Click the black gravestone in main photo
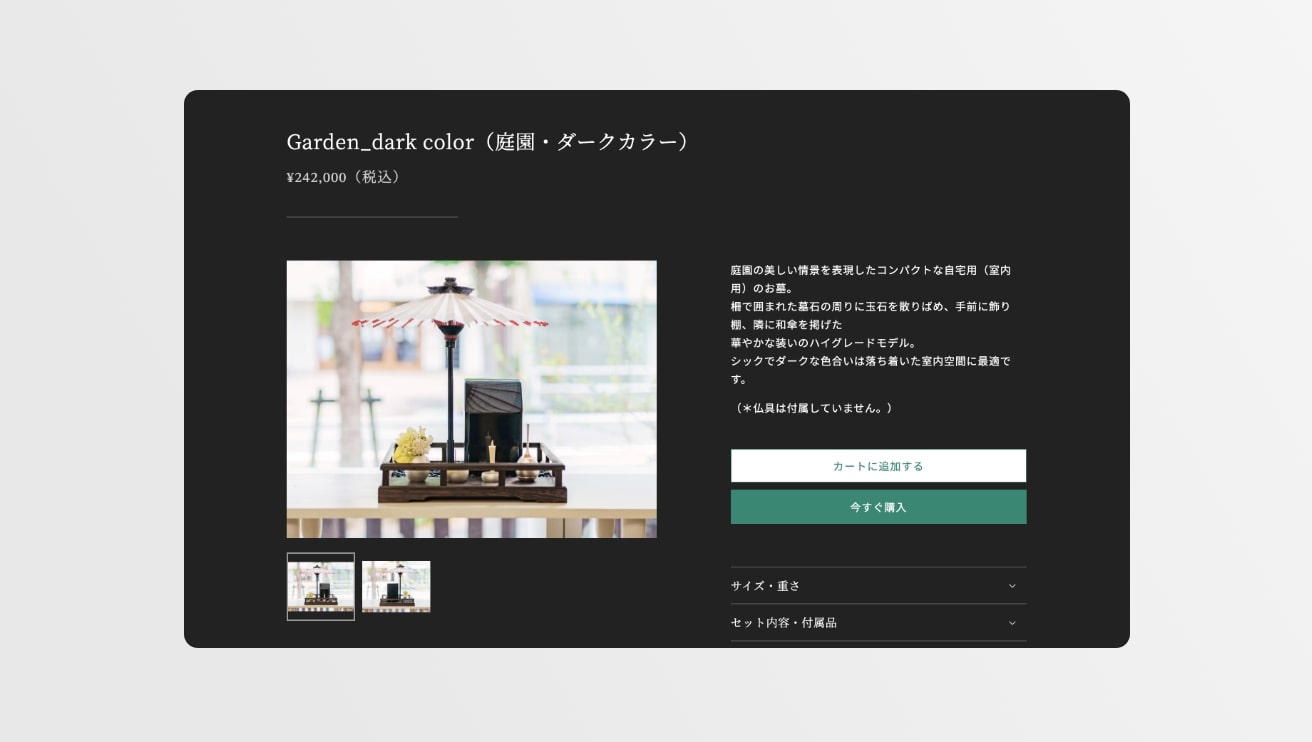This screenshot has width=1312, height=742. click(493, 420)
